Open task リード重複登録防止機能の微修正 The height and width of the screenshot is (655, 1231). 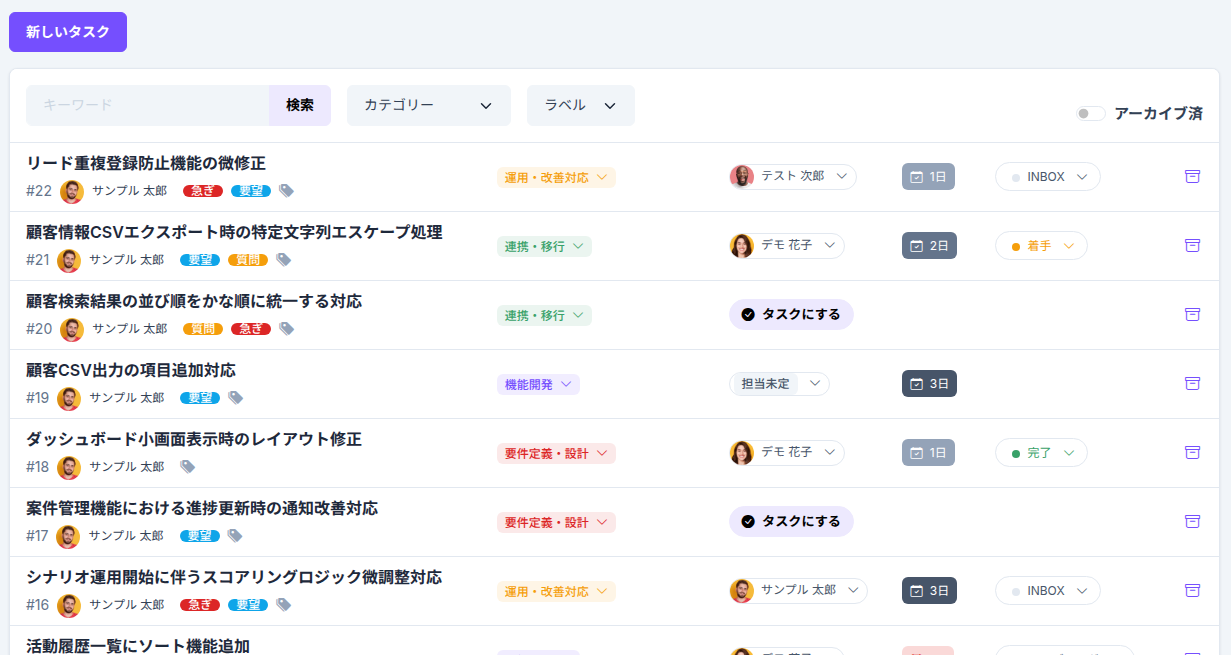point(146,163)
